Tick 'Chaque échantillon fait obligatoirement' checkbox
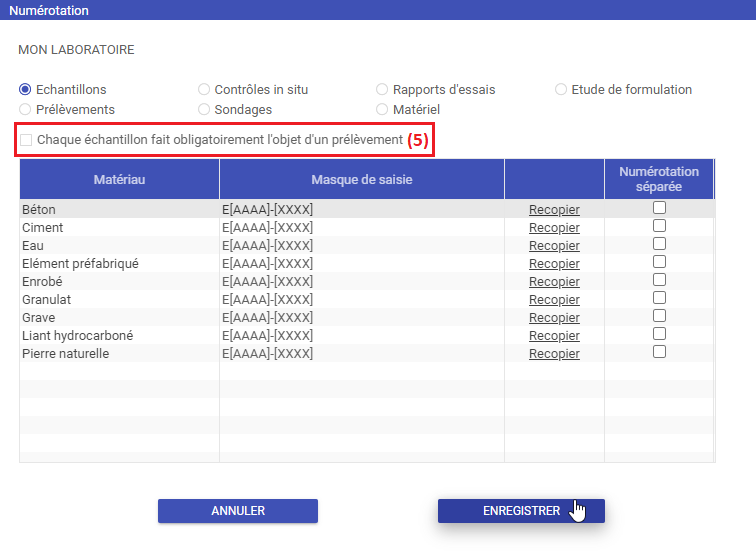Screen dimensions: 756x557 click(26, 140)
